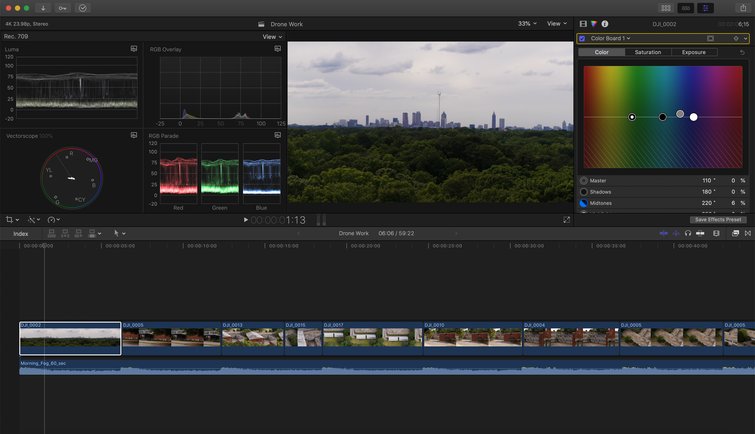Open the Video Inspector filmstrip icon

coord(583,23)
